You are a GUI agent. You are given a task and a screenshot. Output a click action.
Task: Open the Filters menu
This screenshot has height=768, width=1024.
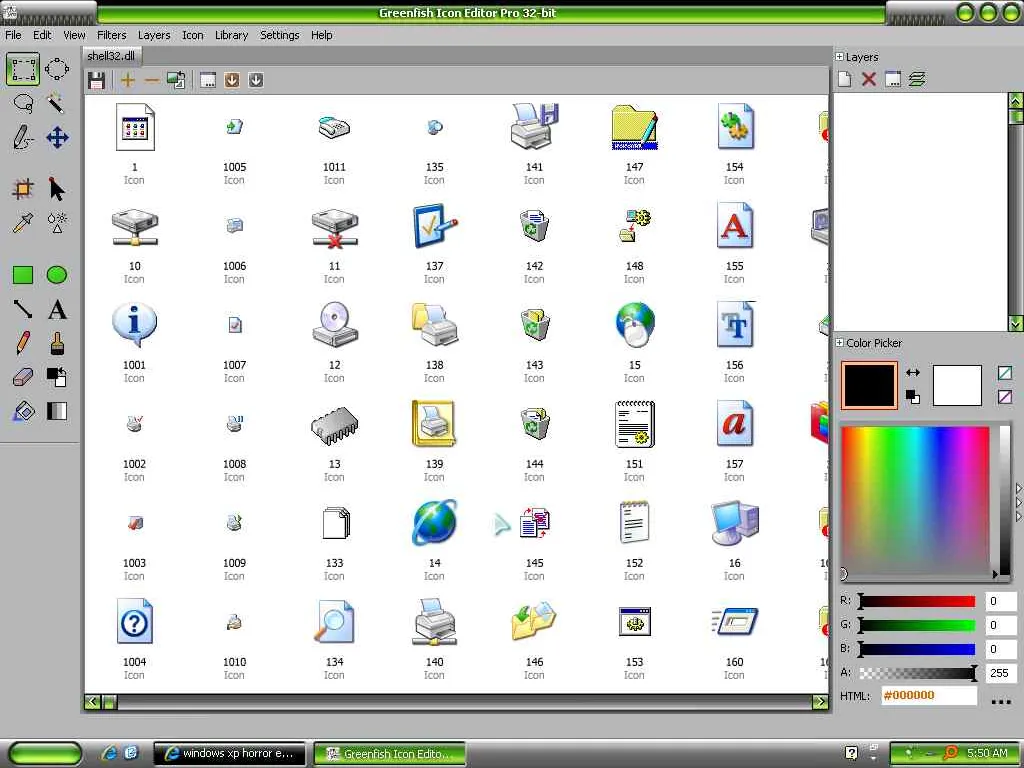point(112,35)
